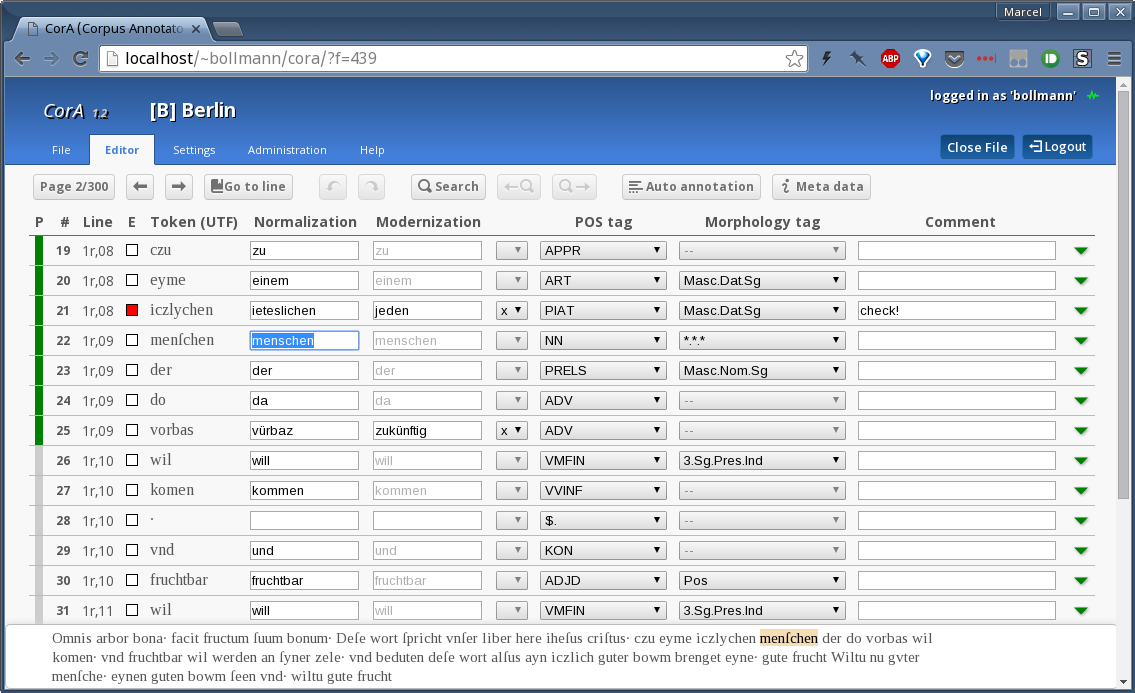Open the Administration tab
Screen dimensions: 1135x693
click(287, 150)
